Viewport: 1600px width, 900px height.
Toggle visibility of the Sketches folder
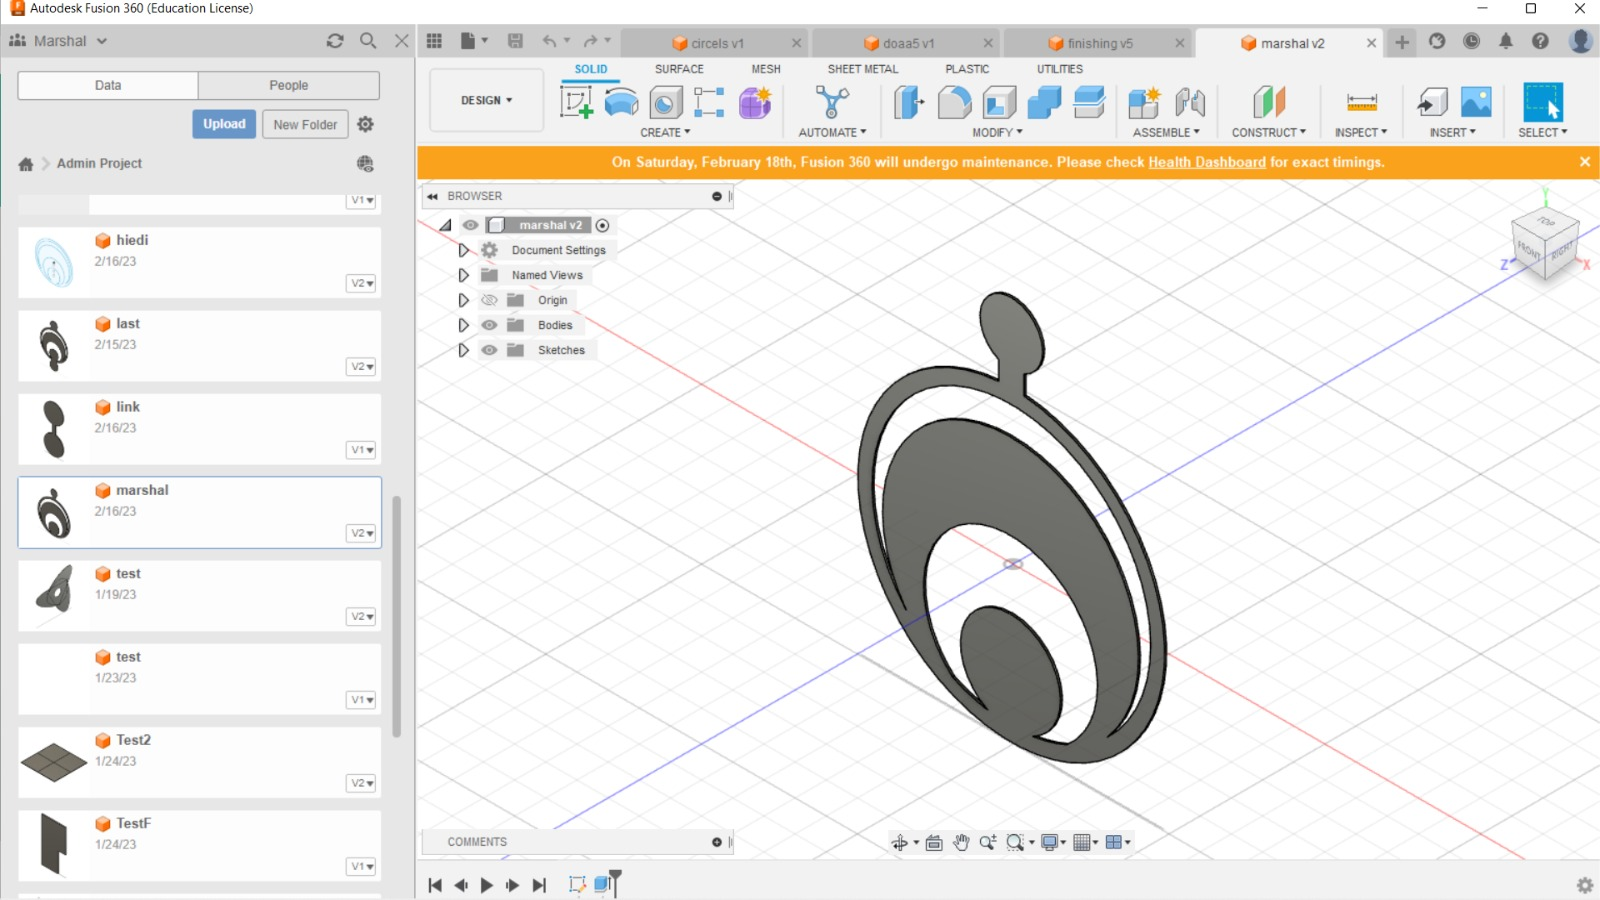[489, 350]
